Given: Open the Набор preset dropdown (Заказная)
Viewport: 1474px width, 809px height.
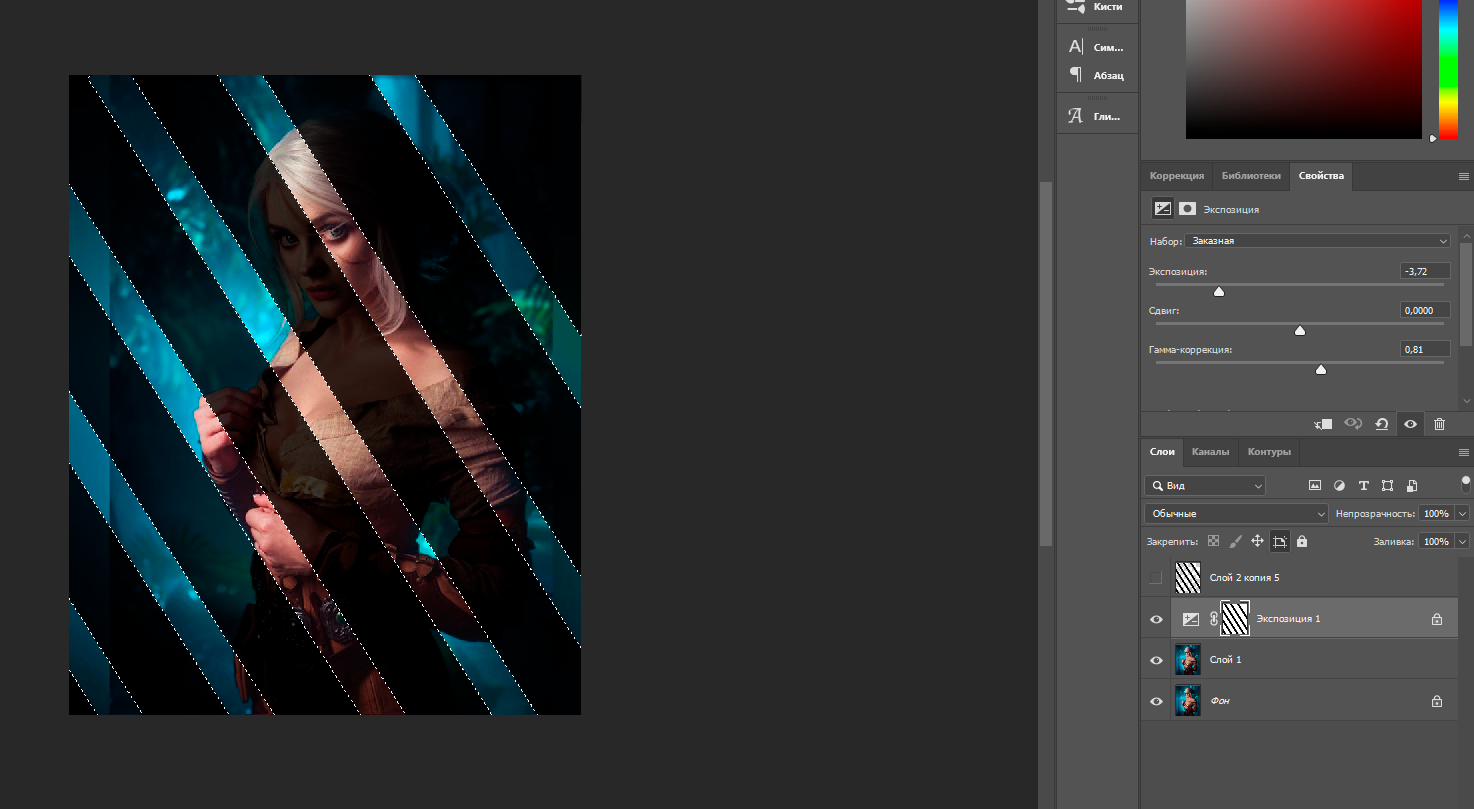Looking at the screenshot, I should click(x=1317, y=241).
